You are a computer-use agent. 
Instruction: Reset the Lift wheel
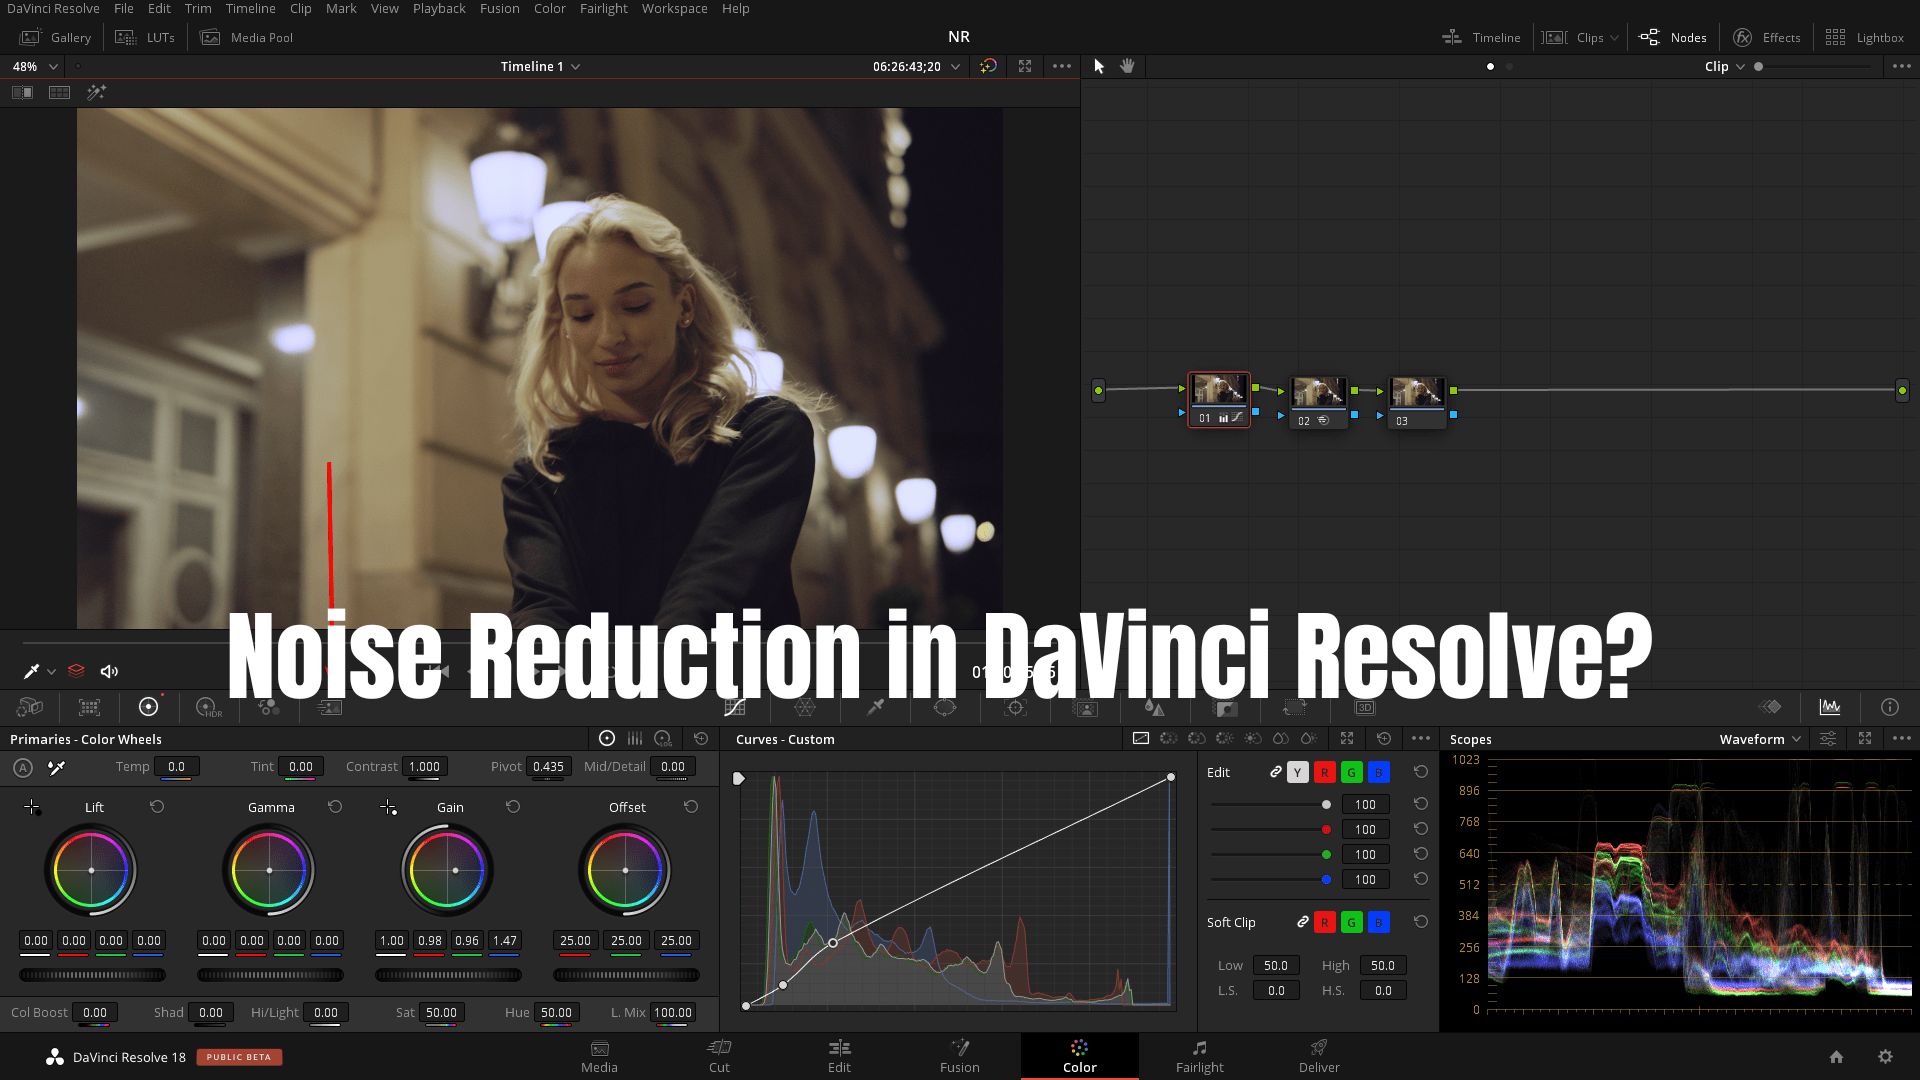[157, 806]
